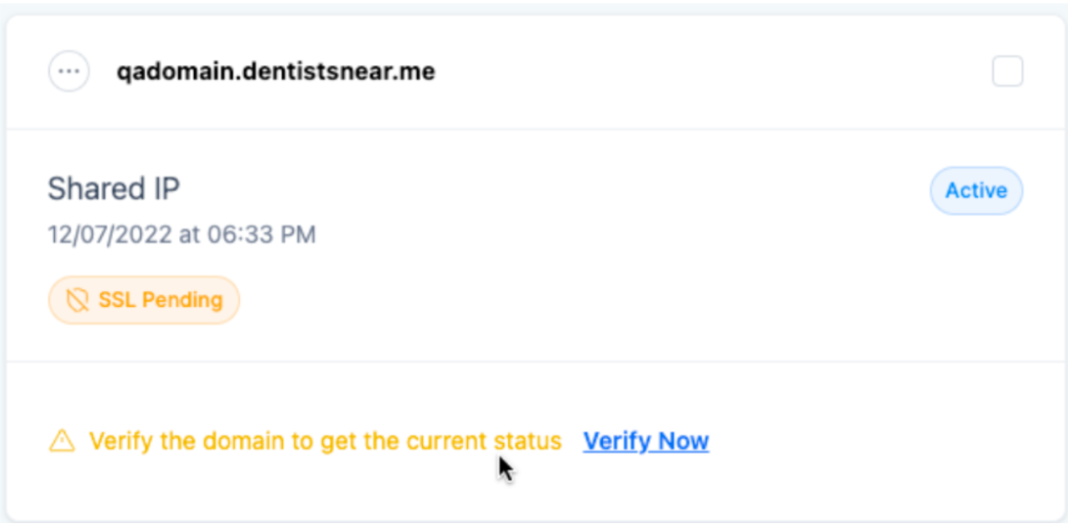1068x524 pixels.
Task: Click the yellow warning triangle icon
Action: click(62, 441)
